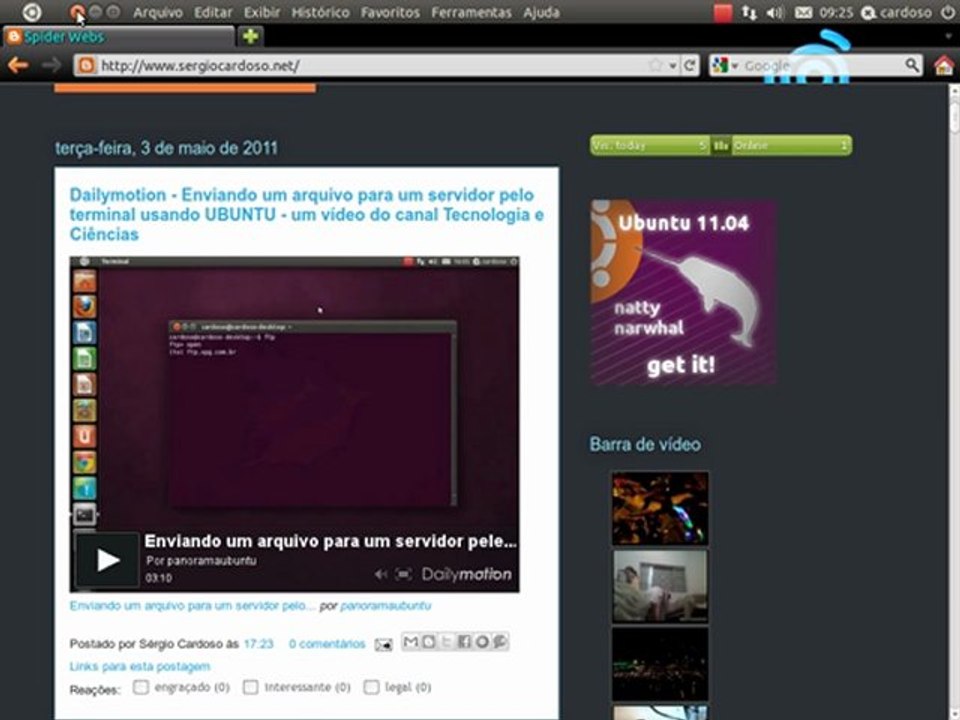The width and height of the screenshot is (960, 720).
Task: Click the Barra de vídeo heading
Action: click(645, 444)
